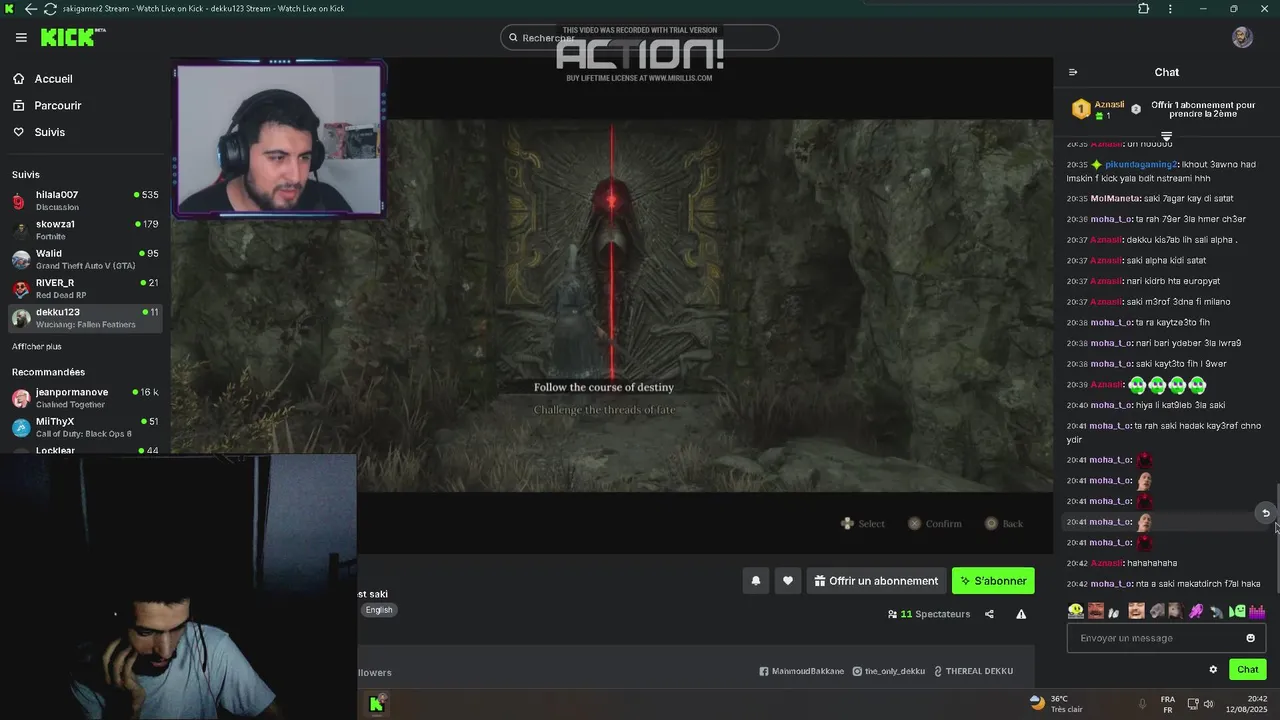The width and height of the screenshot is (1280, 720).
Task: Click the Chat panel heading
Action: (1166, 72)
